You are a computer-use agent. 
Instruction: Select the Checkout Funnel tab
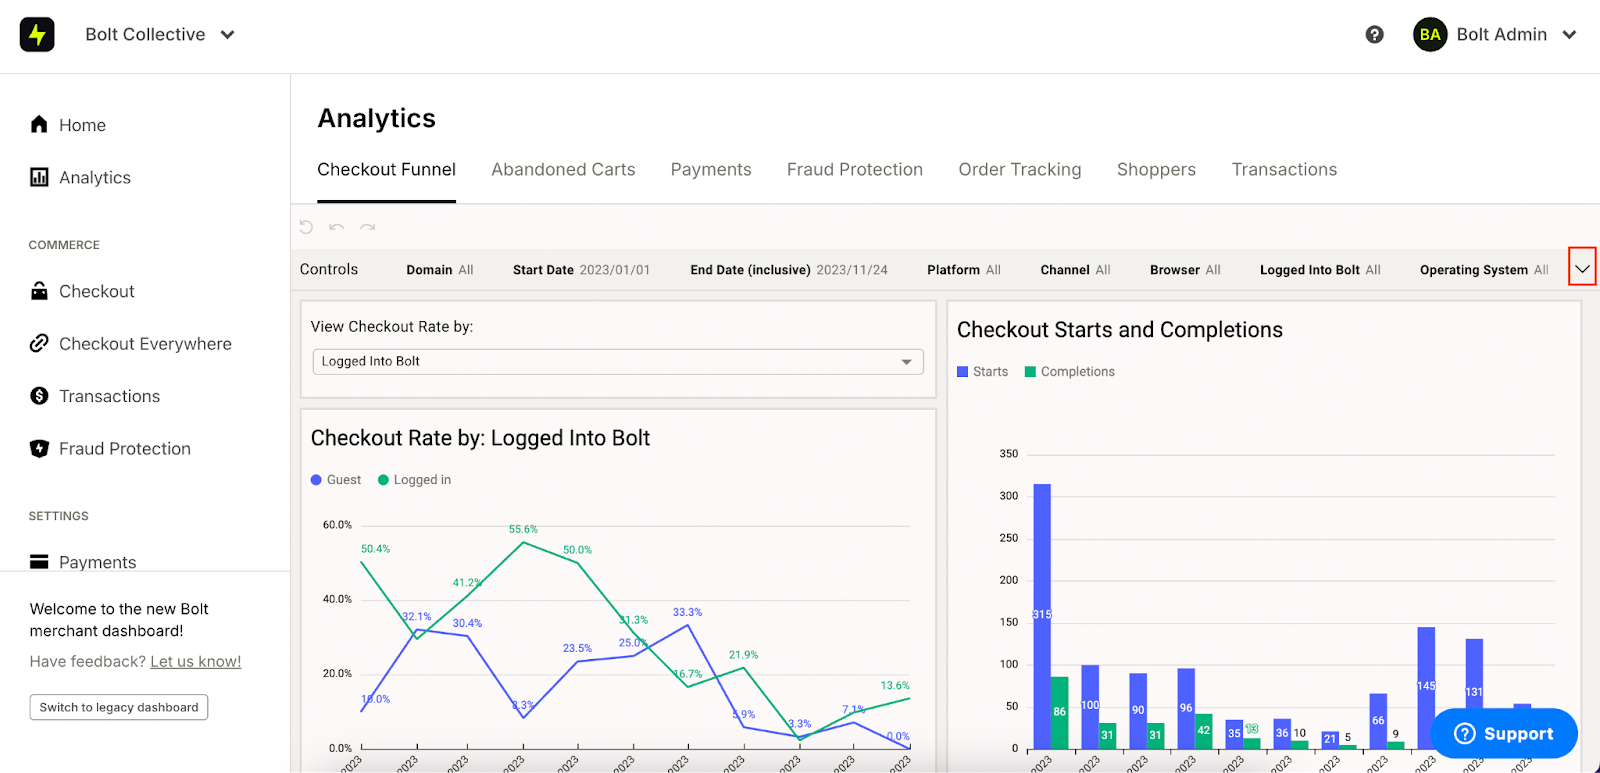[x=386, y=170]
